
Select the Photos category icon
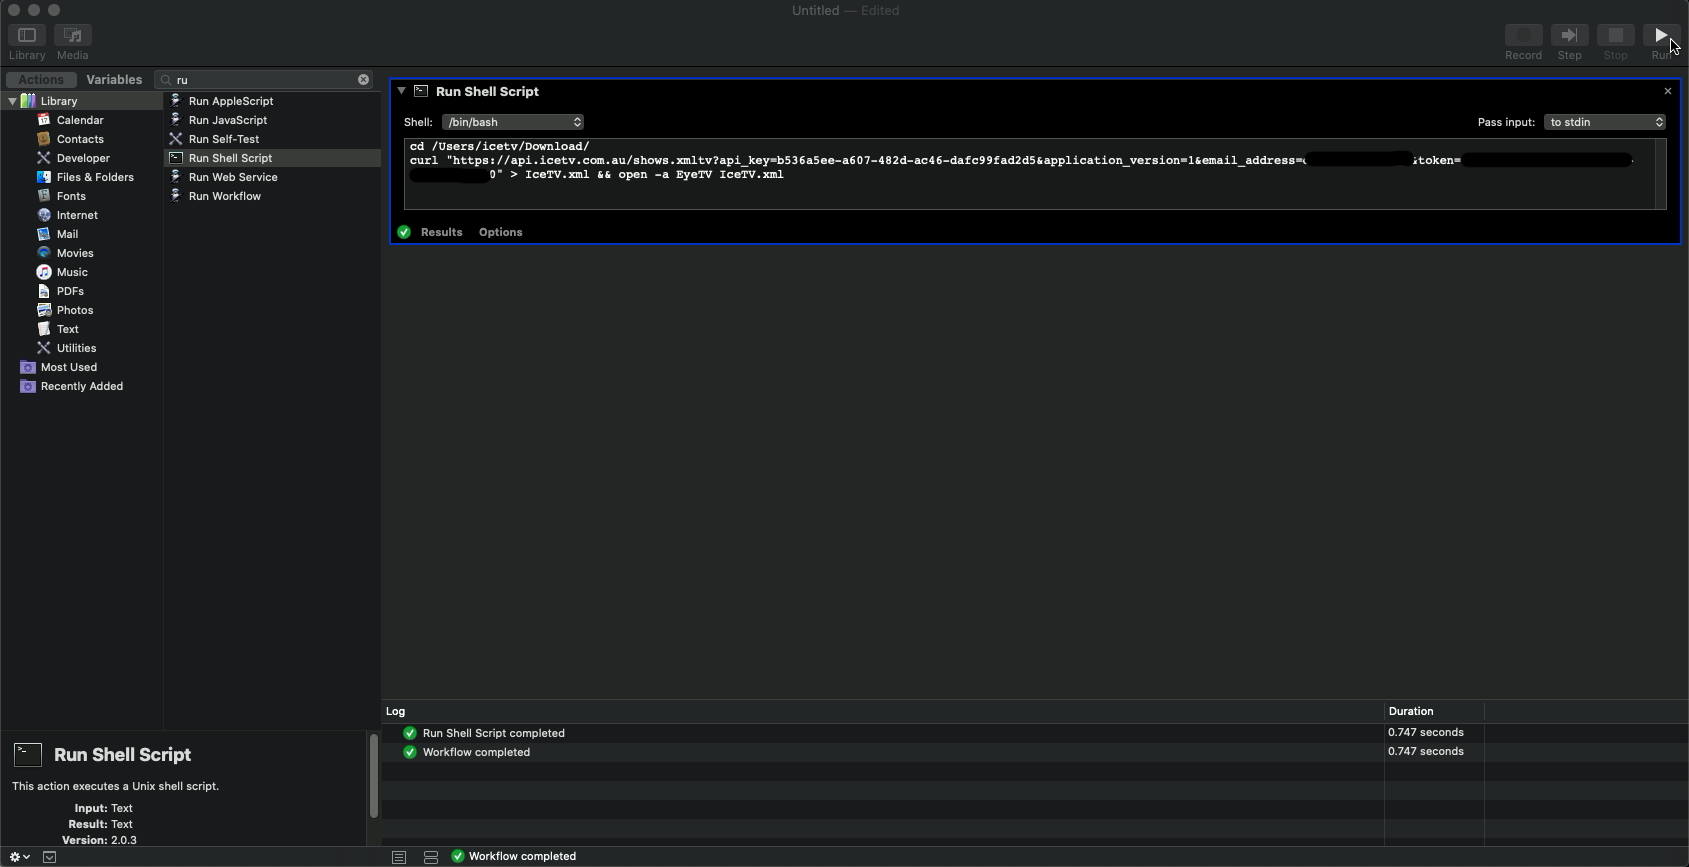[x=44, y=310]
